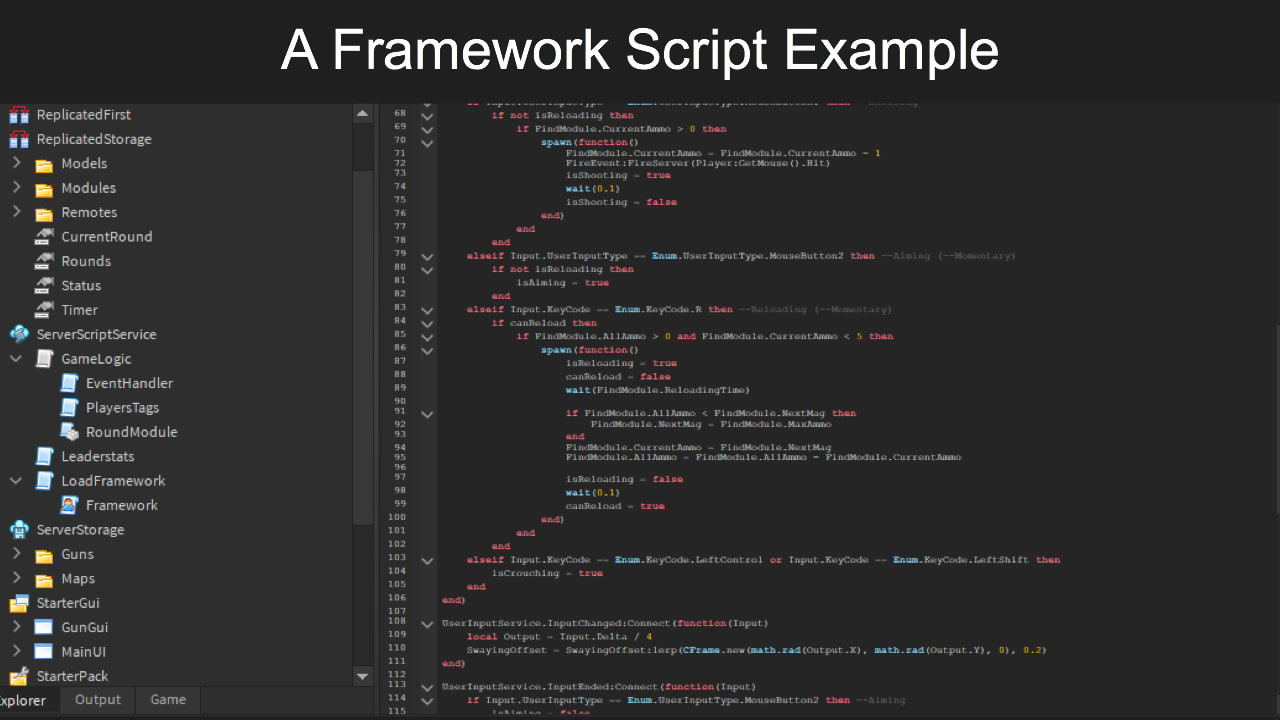The height and width of the screenshot is (720, 1280).
Task: Select the GameLogic script icon
Action: point(44,359)
